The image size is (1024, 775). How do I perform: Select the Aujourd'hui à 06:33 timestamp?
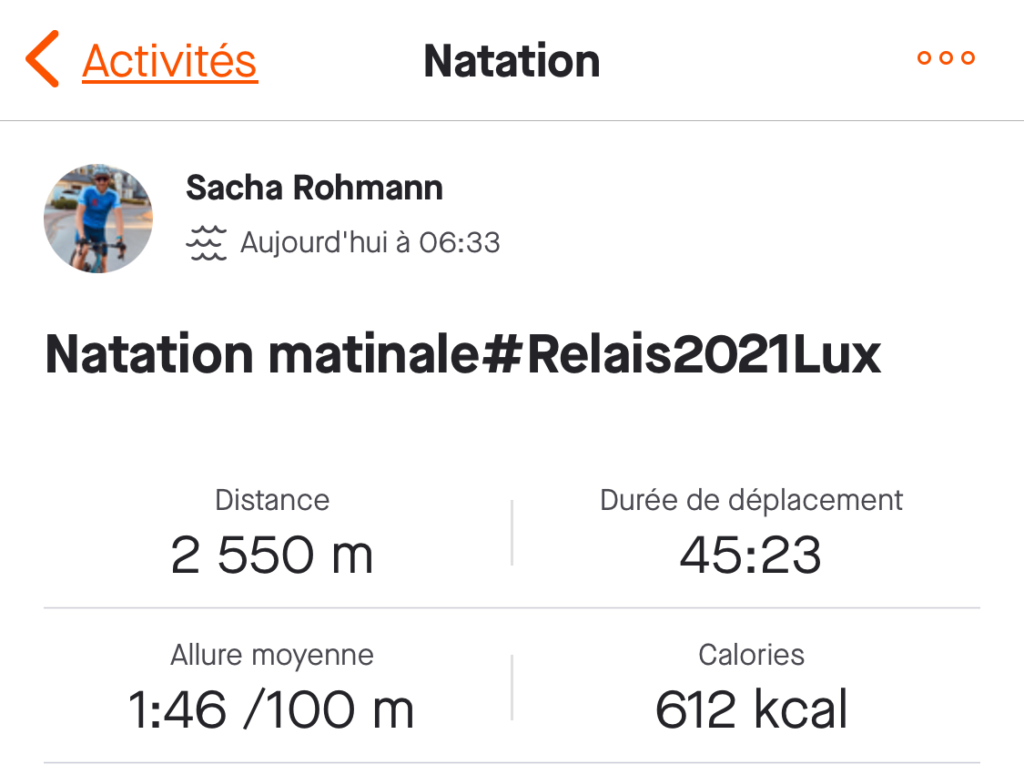[x=370, y=242]
